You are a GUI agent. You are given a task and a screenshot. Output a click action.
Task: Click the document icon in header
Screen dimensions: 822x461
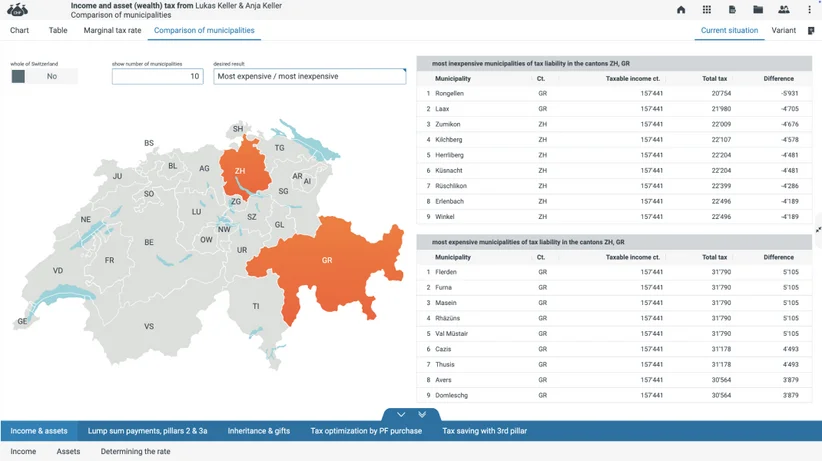coord(732,9)
